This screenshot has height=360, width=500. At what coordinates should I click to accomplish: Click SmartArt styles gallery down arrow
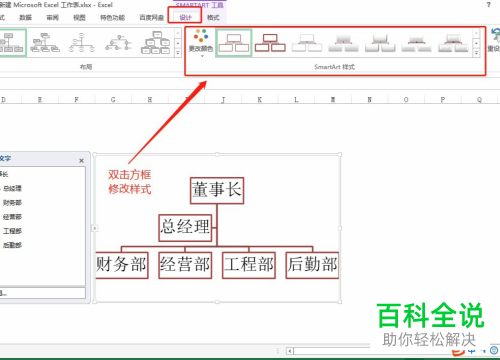[476, 43]
